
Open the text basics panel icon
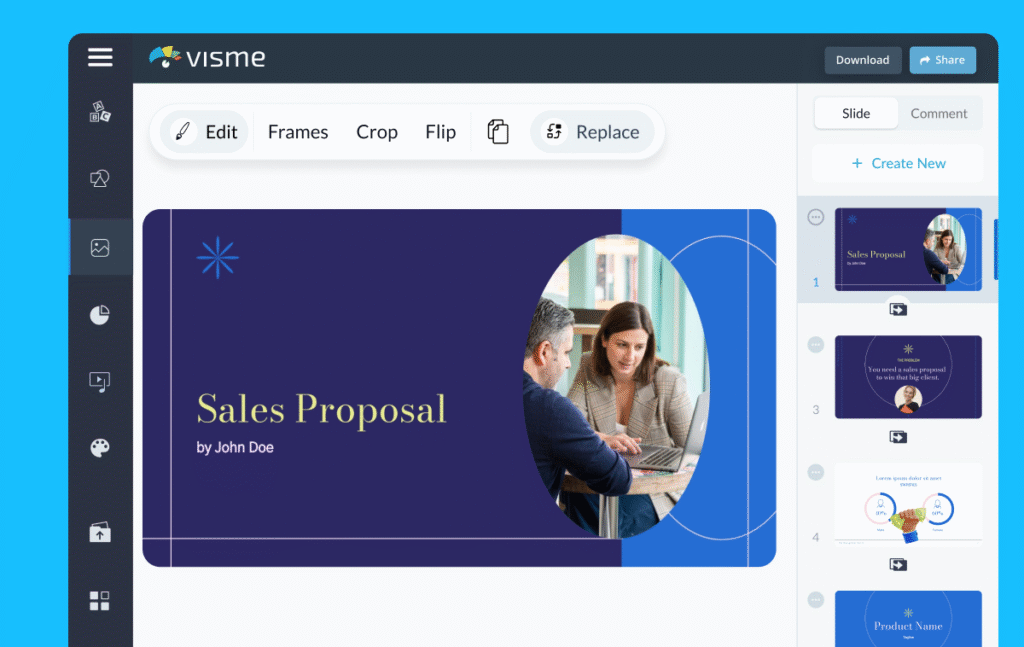(100, 112)
